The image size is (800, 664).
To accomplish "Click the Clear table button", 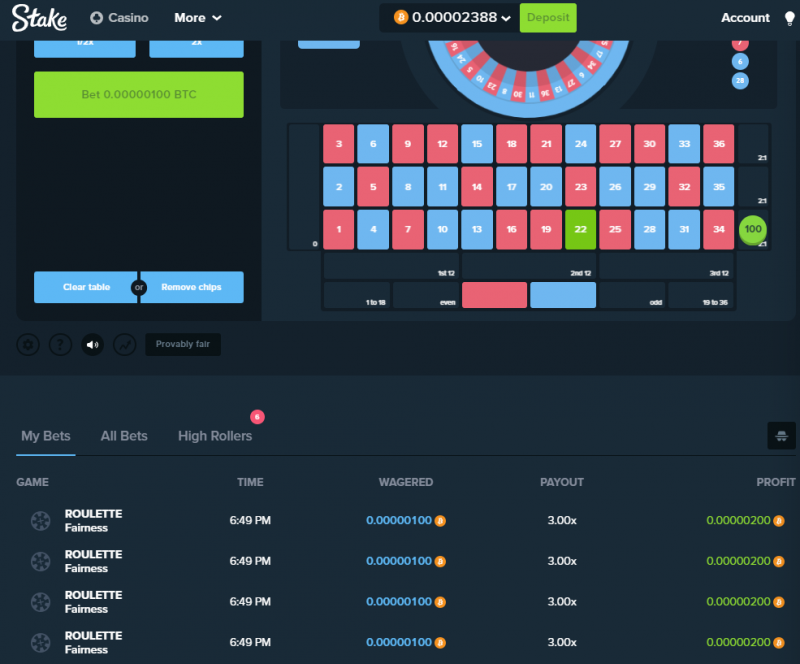I will tap(86, 287).
